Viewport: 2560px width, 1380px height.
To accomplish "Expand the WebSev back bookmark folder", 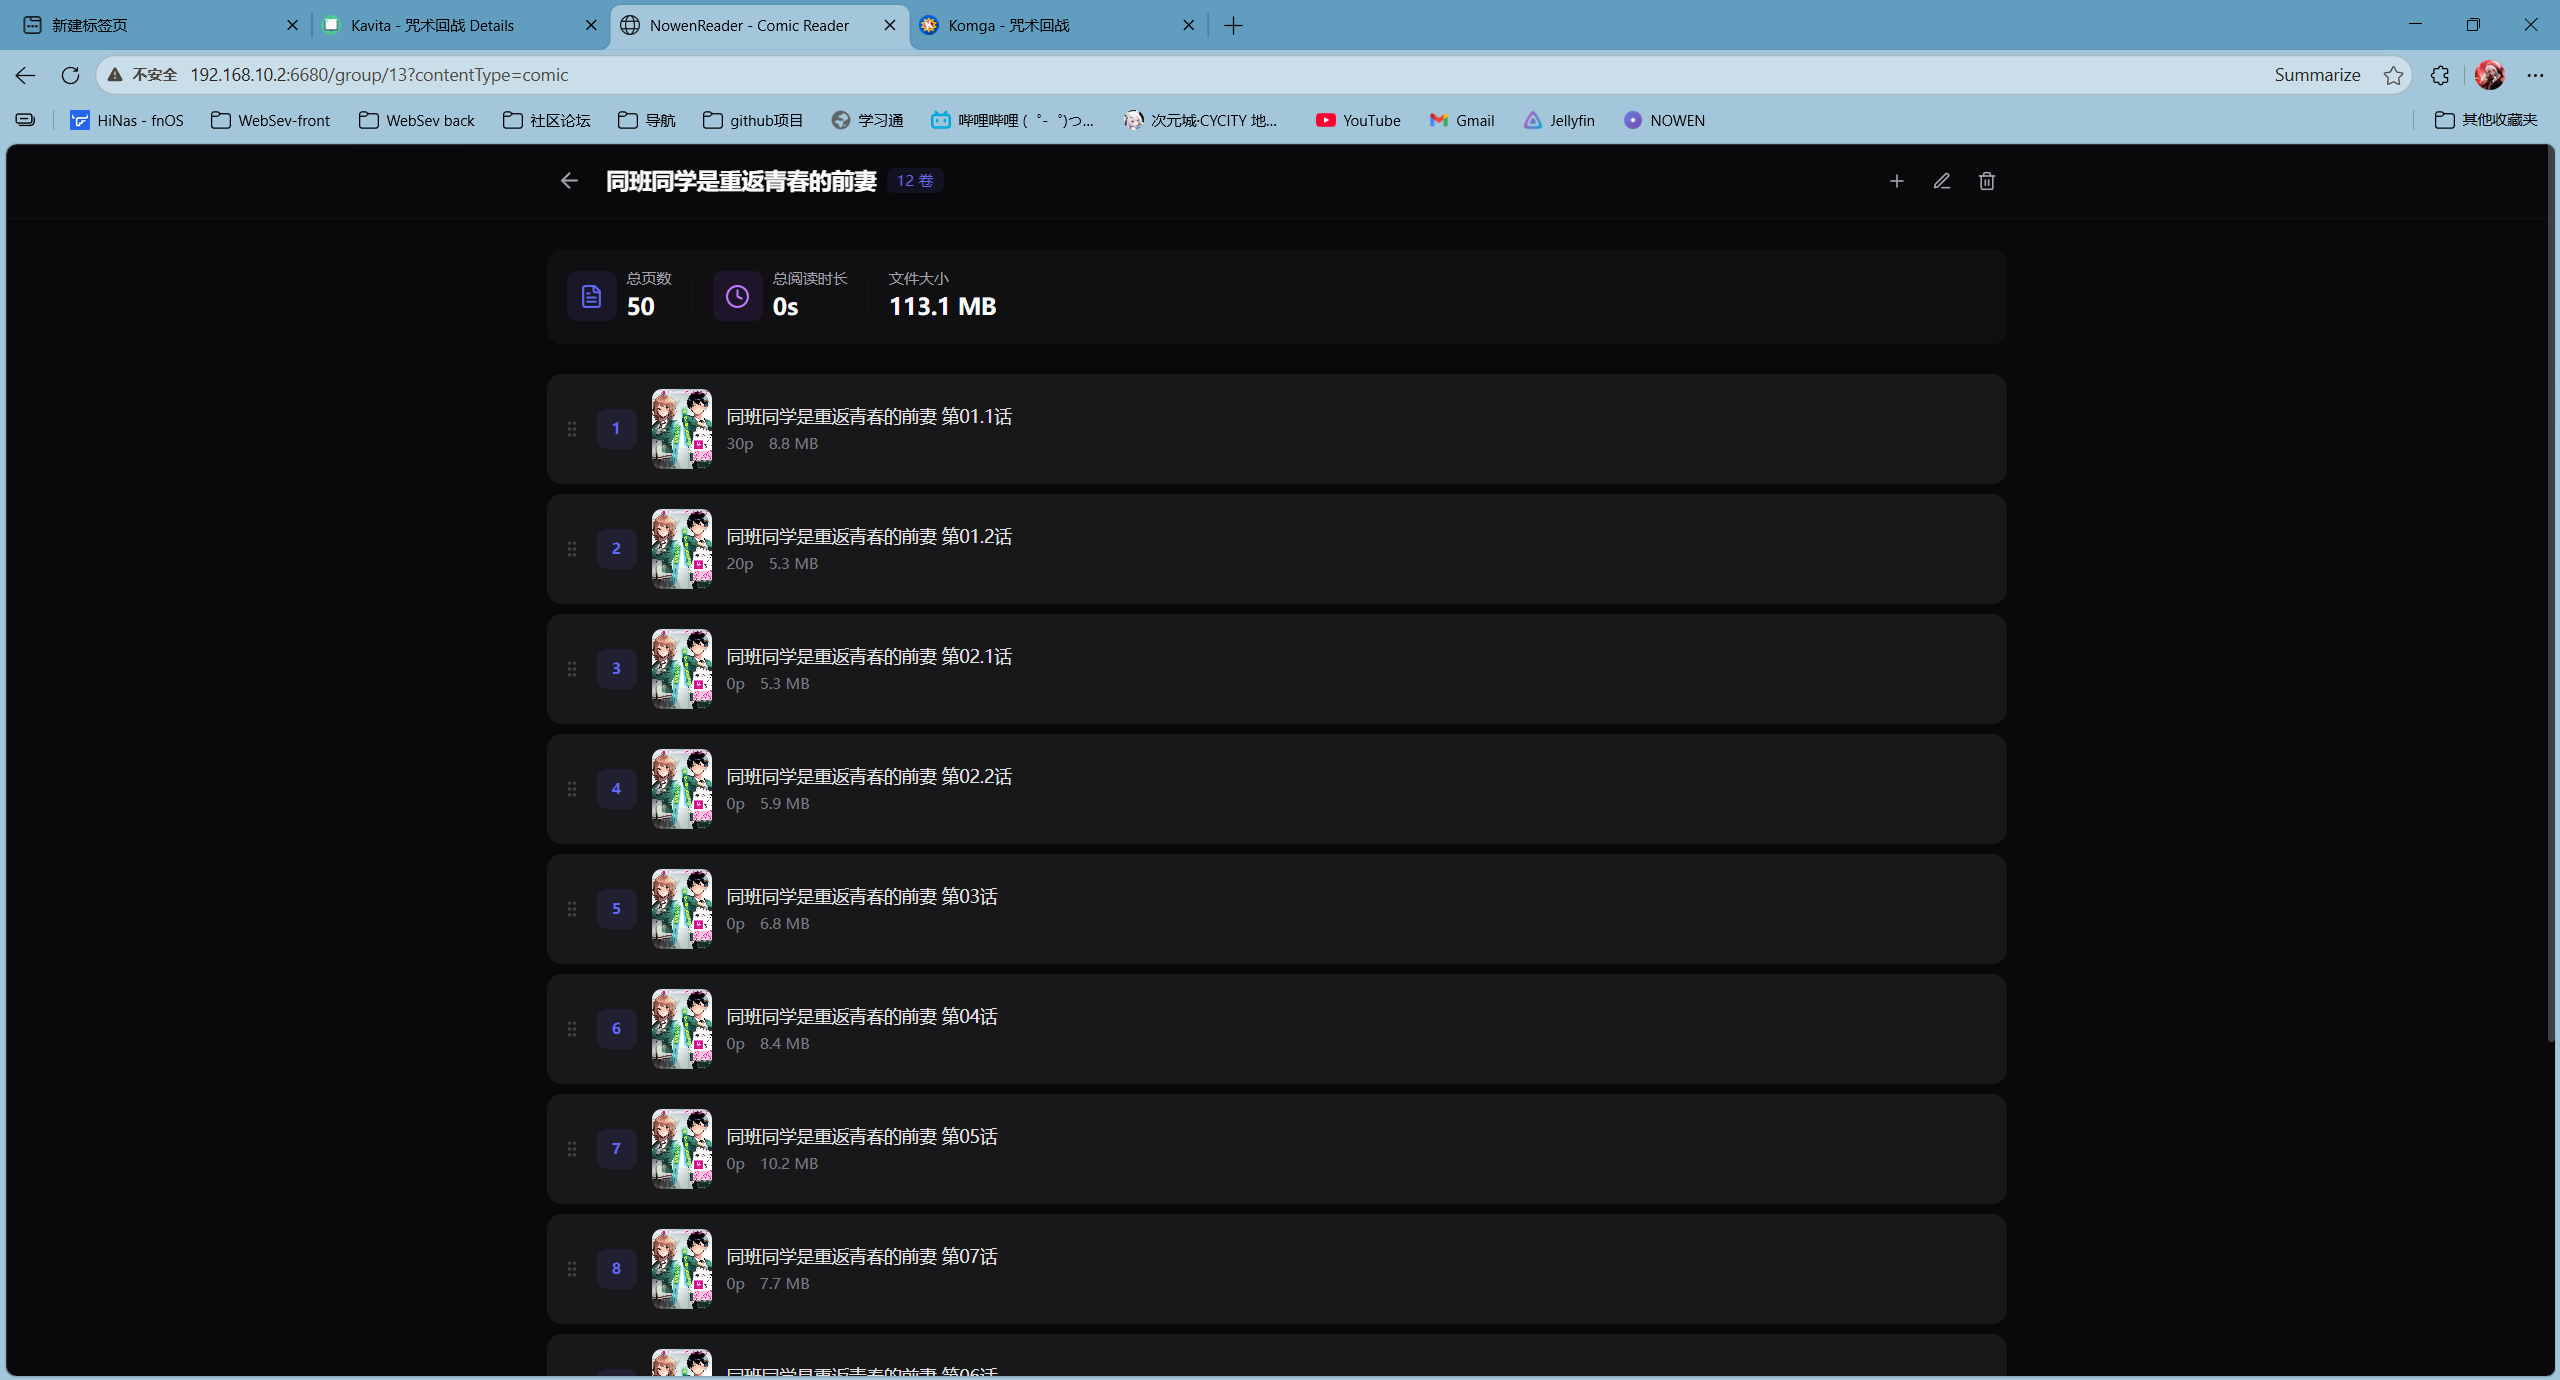I will [x=417, y=120].
